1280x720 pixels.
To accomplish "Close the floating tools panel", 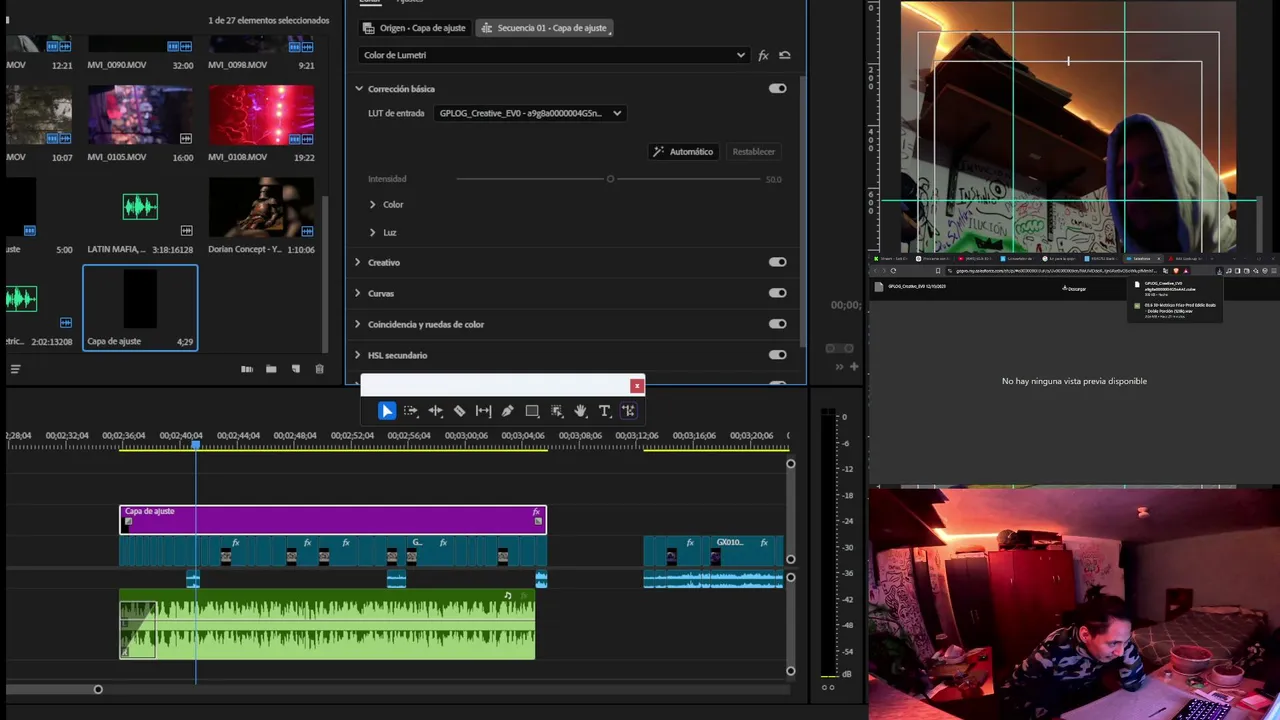I will [x=637, y=386].
